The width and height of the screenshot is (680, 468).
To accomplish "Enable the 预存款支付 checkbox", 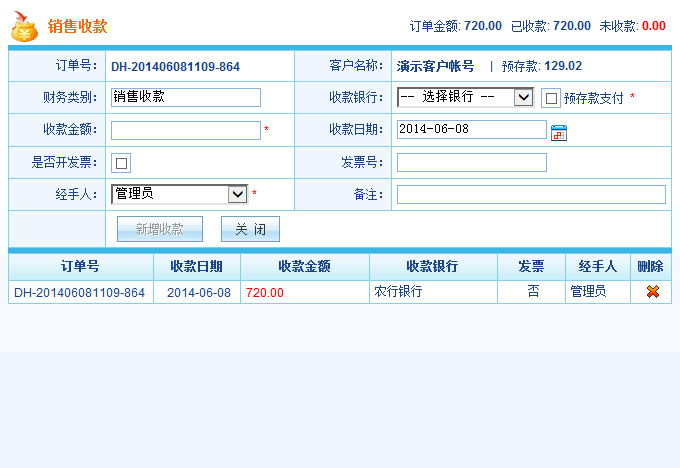I will (551, 98).
